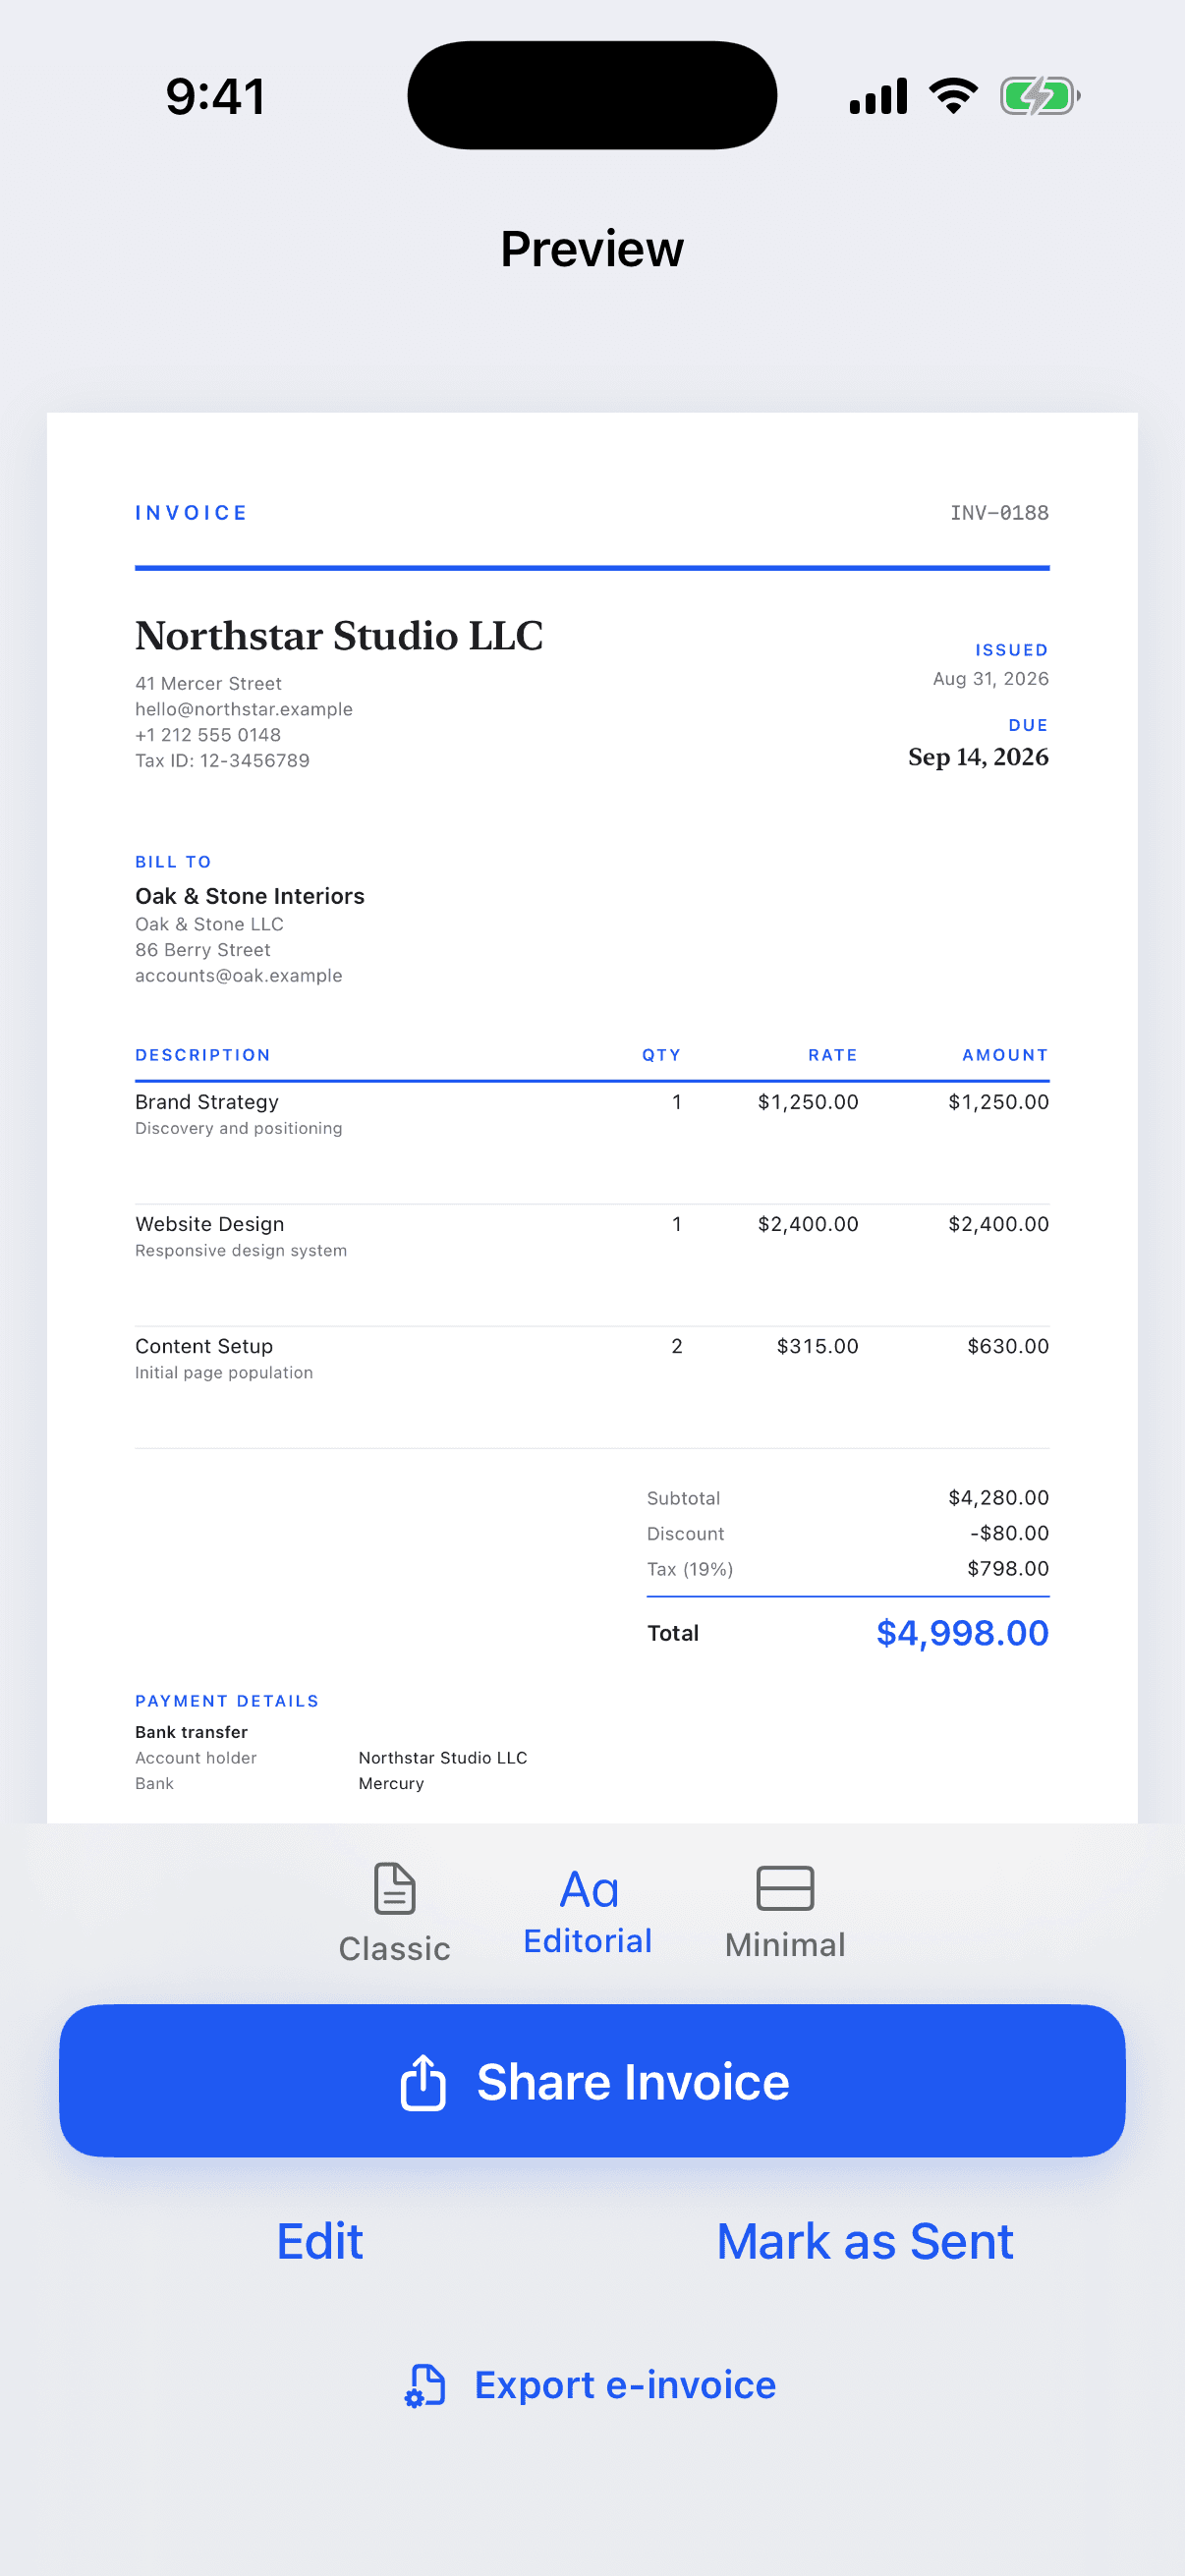This screenshot has width=1185, height=2576.
Task: Tap the Tax ID: 12-3456789 line
Action: click(222, 760)
